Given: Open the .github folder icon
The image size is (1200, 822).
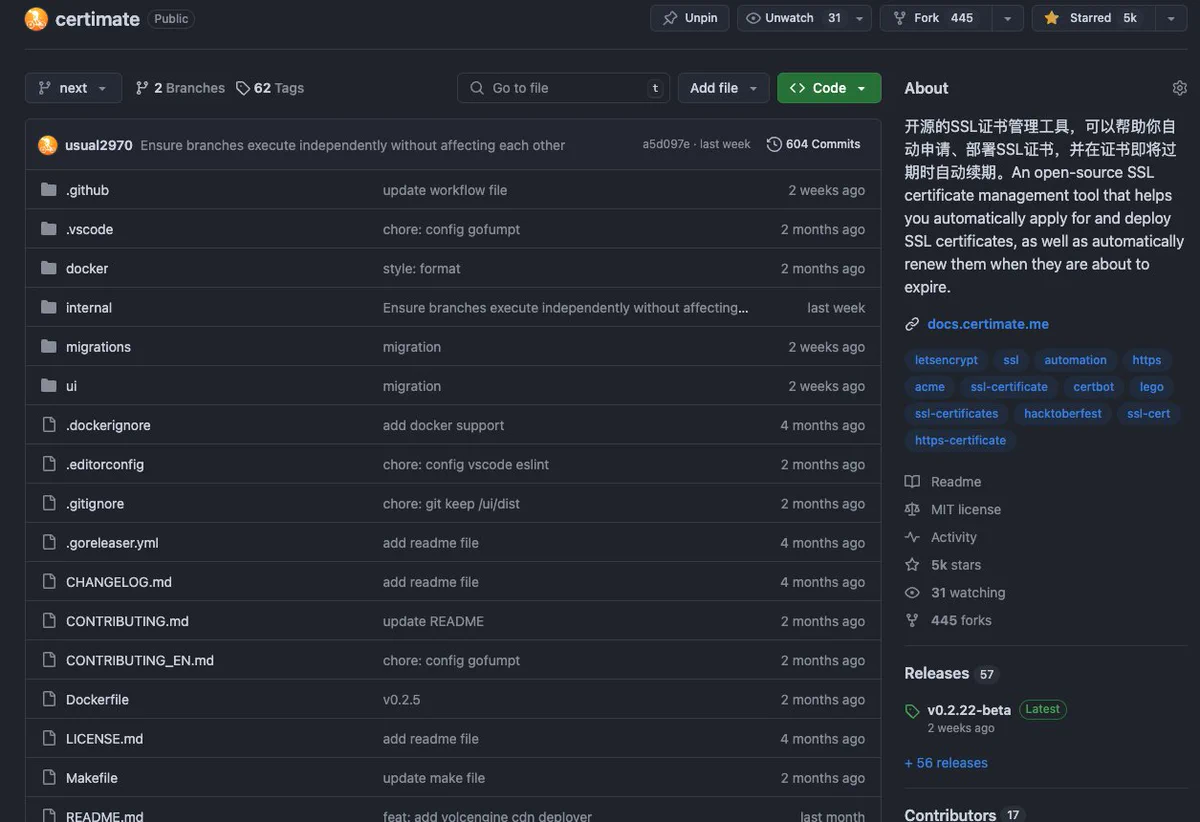Looking at the screenshot, I should (49, 190).
